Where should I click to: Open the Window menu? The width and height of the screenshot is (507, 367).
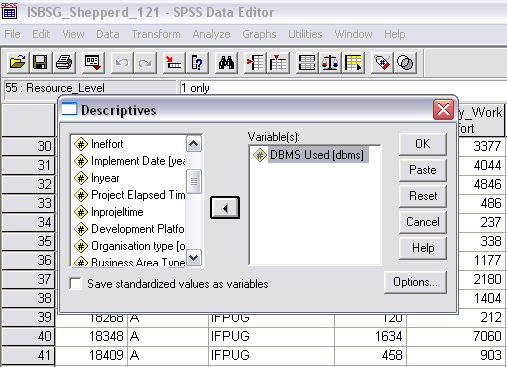353,34
